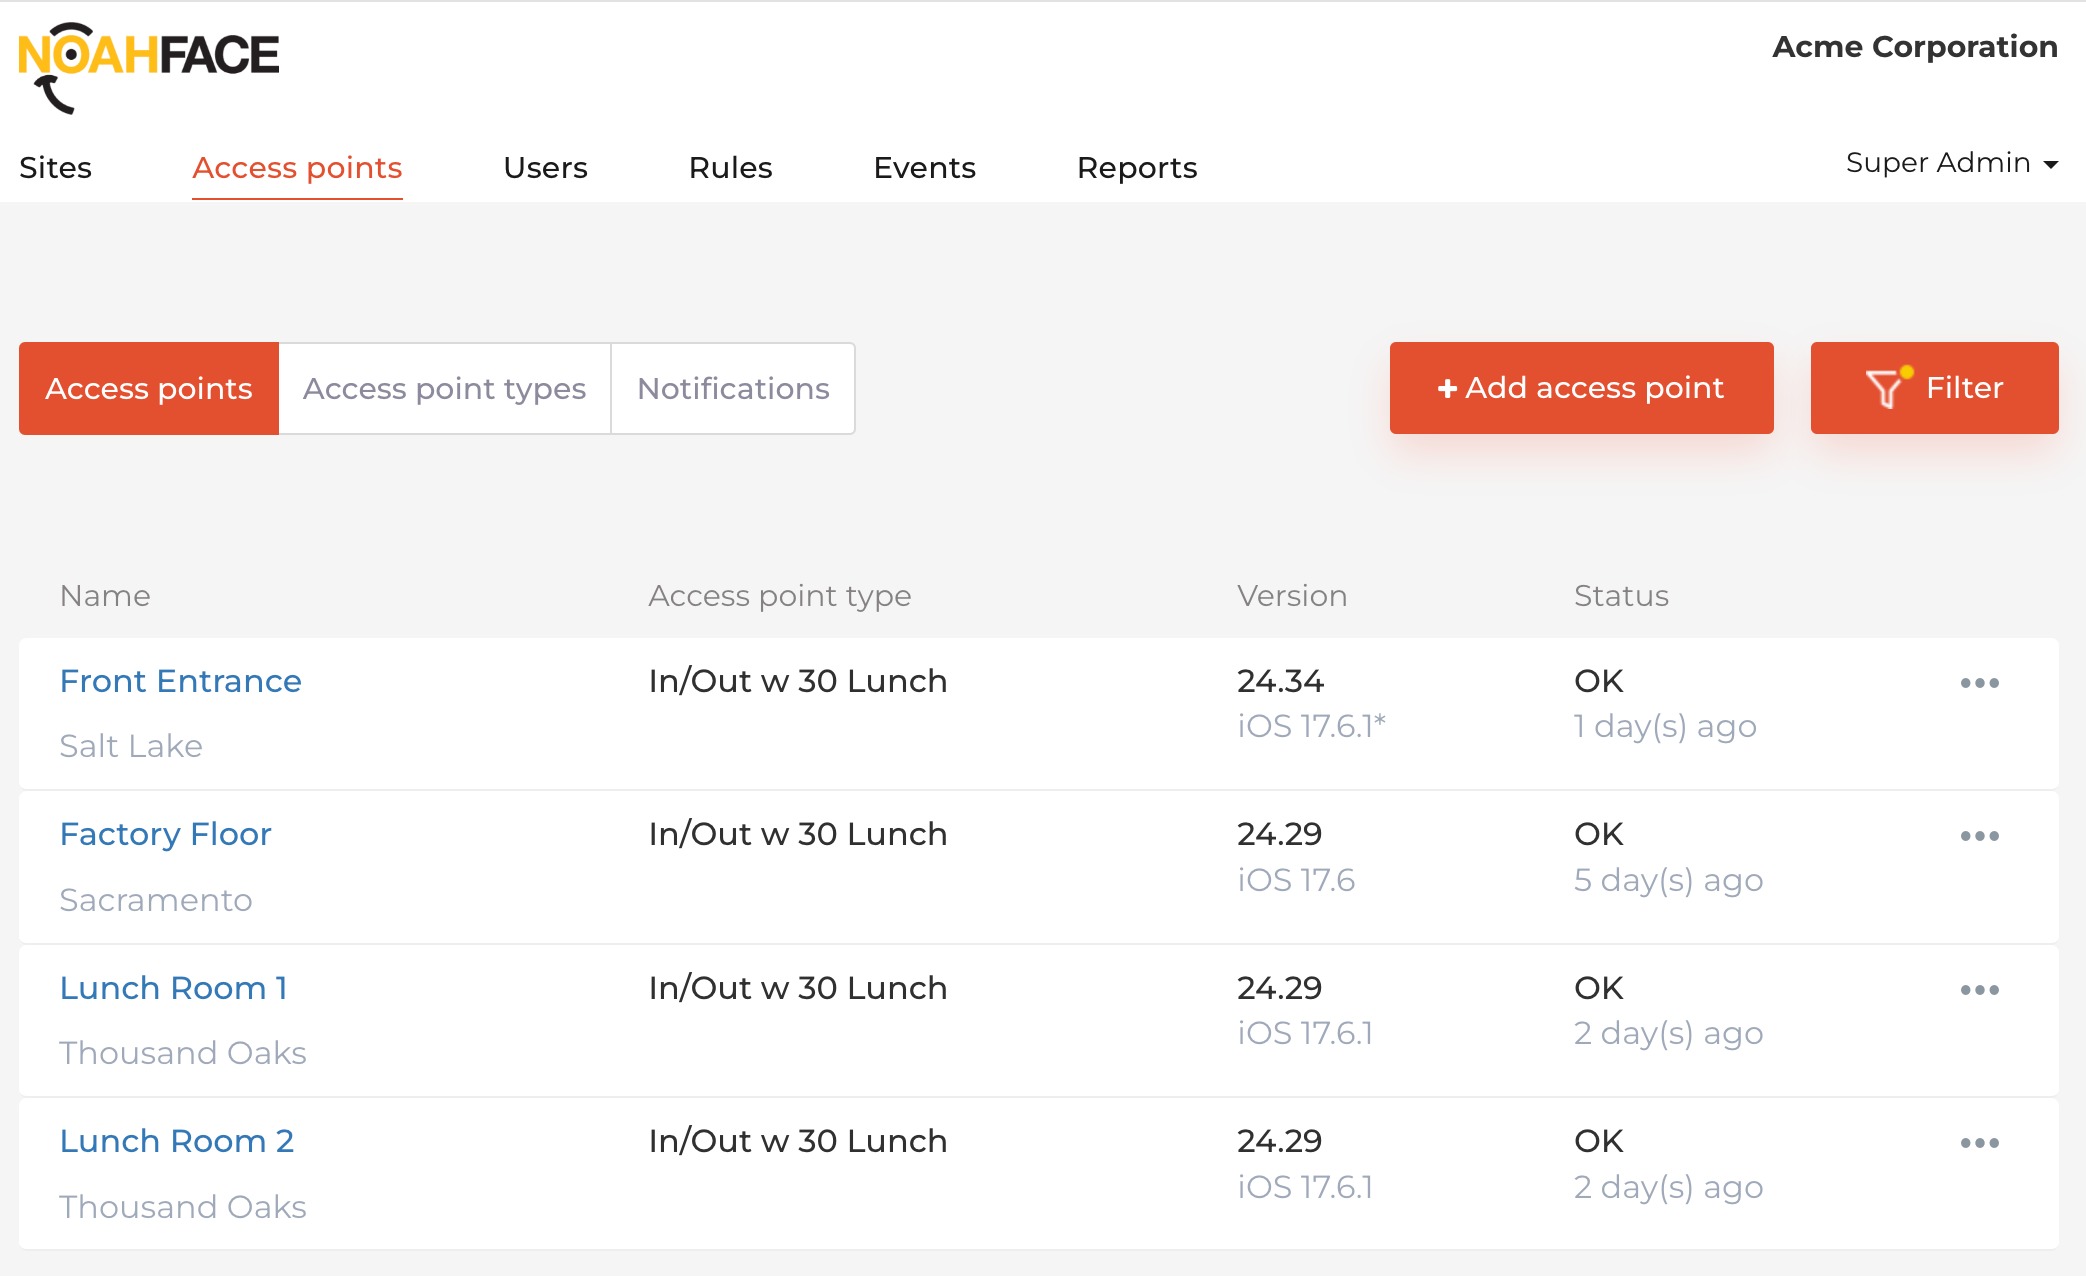The width and height of the screenshot is (2086, 1276).
Task: Select the Access points sub-tab
Action: point(149,388)
